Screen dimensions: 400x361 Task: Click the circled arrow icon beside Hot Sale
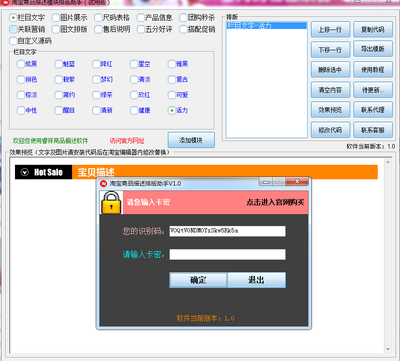25,172
